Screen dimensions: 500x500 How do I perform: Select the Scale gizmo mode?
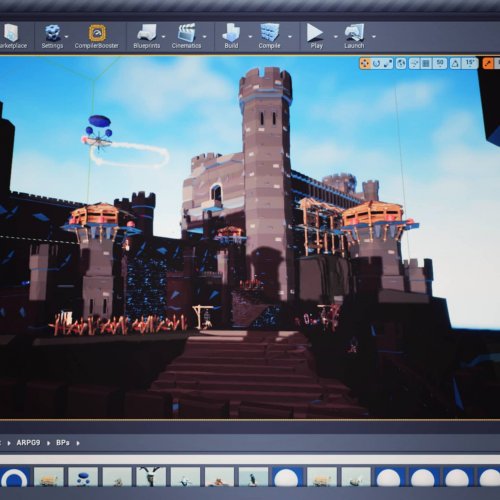point(388,63)
